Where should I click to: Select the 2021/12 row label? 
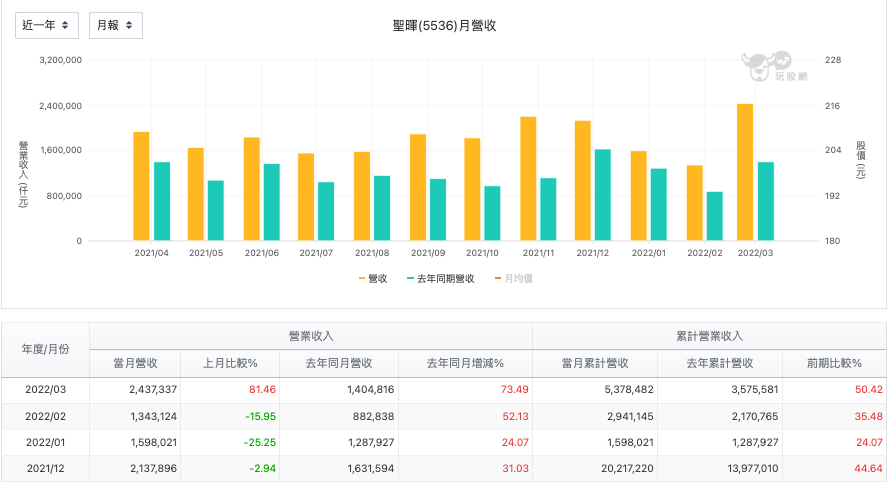coord(45,468)
